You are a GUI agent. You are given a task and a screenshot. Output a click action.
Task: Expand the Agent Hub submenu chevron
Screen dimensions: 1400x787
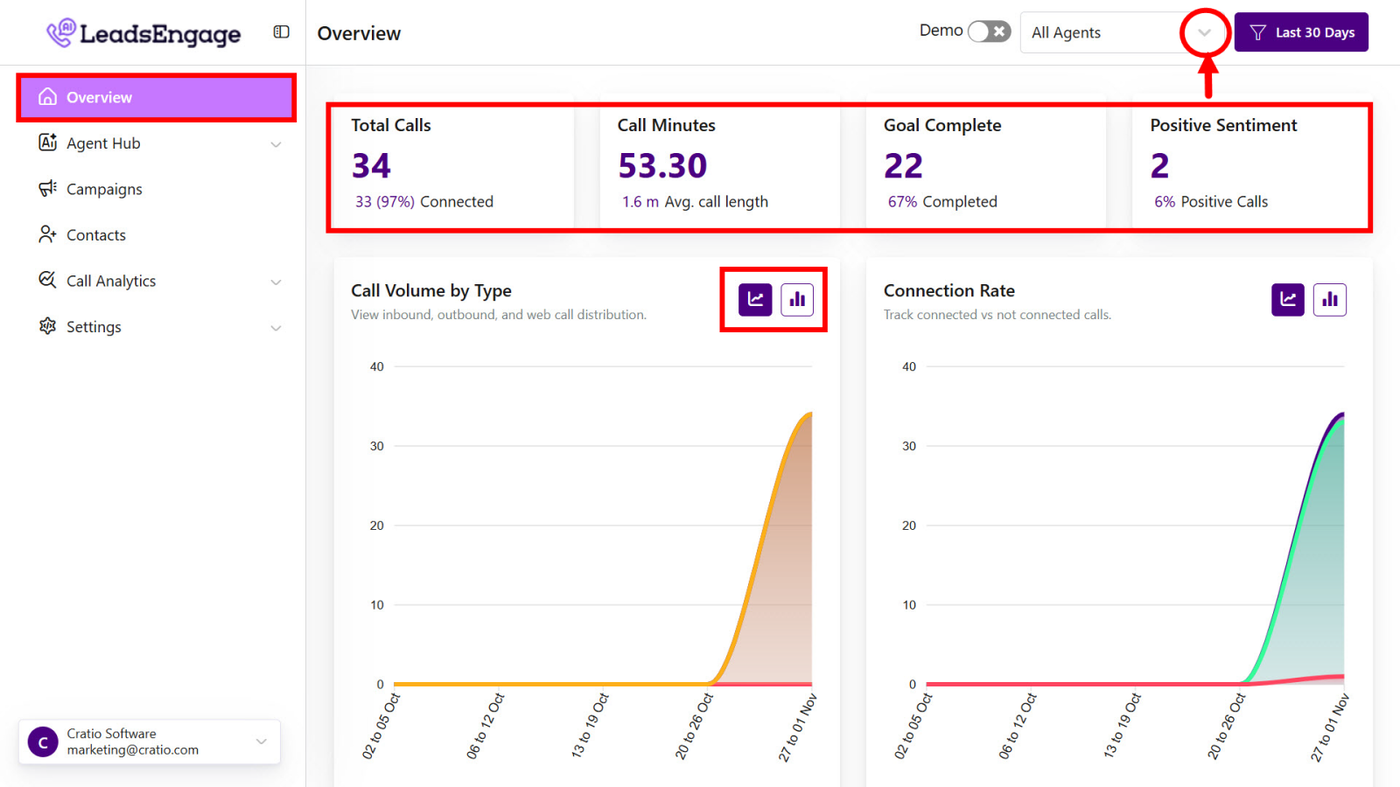coord(276,144)
